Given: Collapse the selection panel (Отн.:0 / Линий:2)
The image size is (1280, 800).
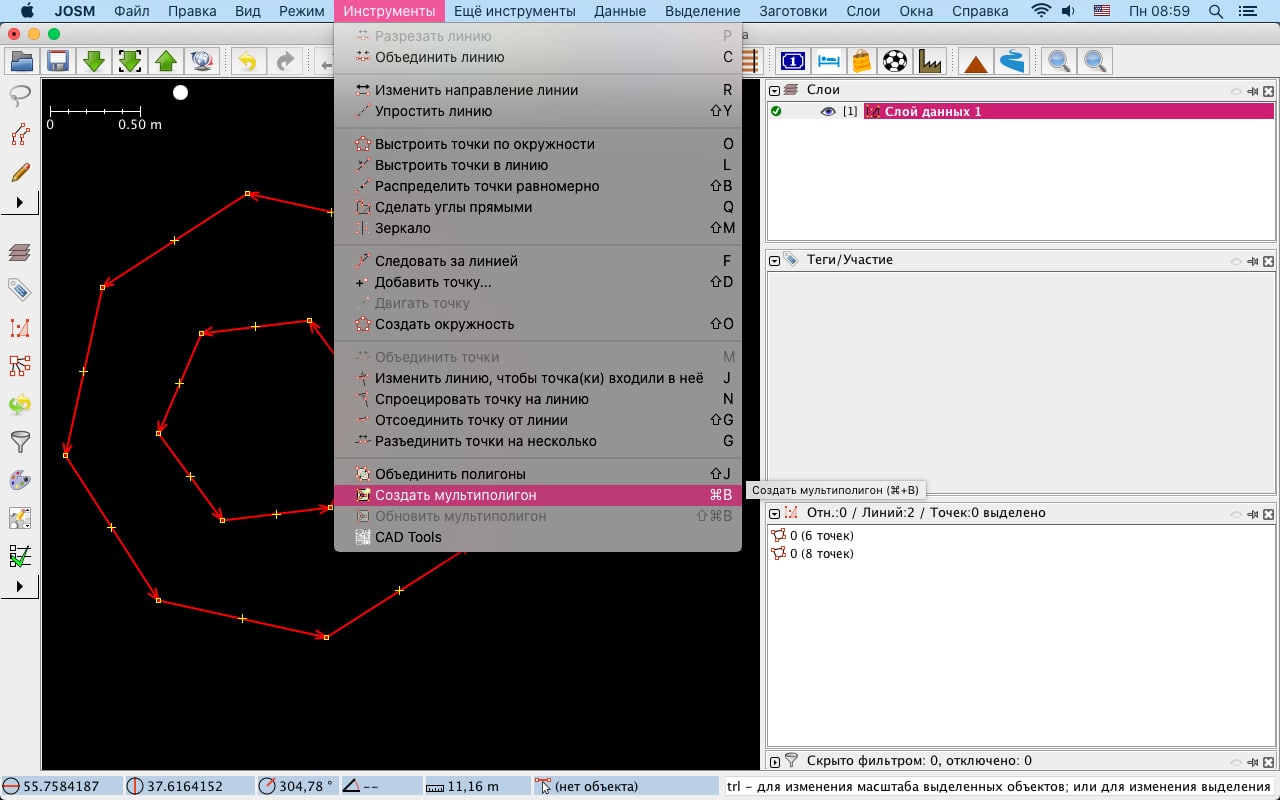Looking at the screenshot, I should coord(774,513).
